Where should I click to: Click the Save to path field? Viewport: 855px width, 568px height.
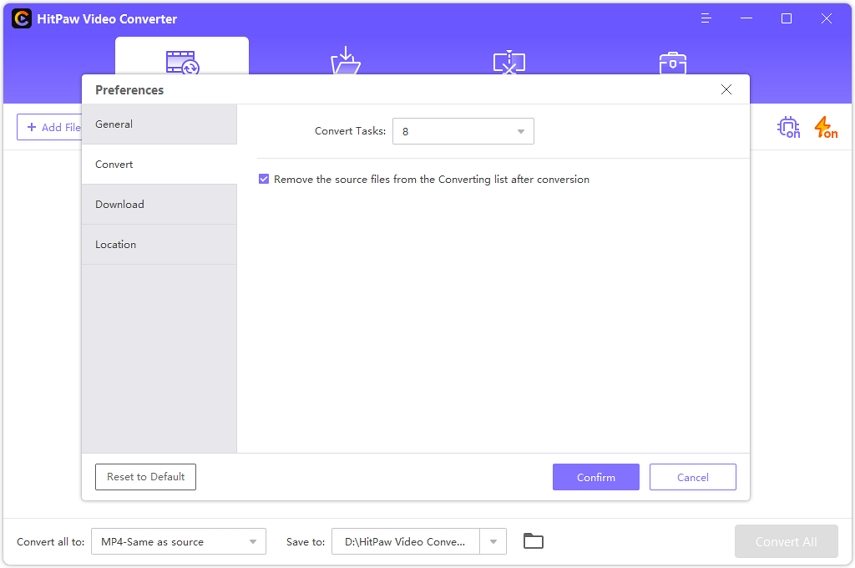click(x=405, y=541)
